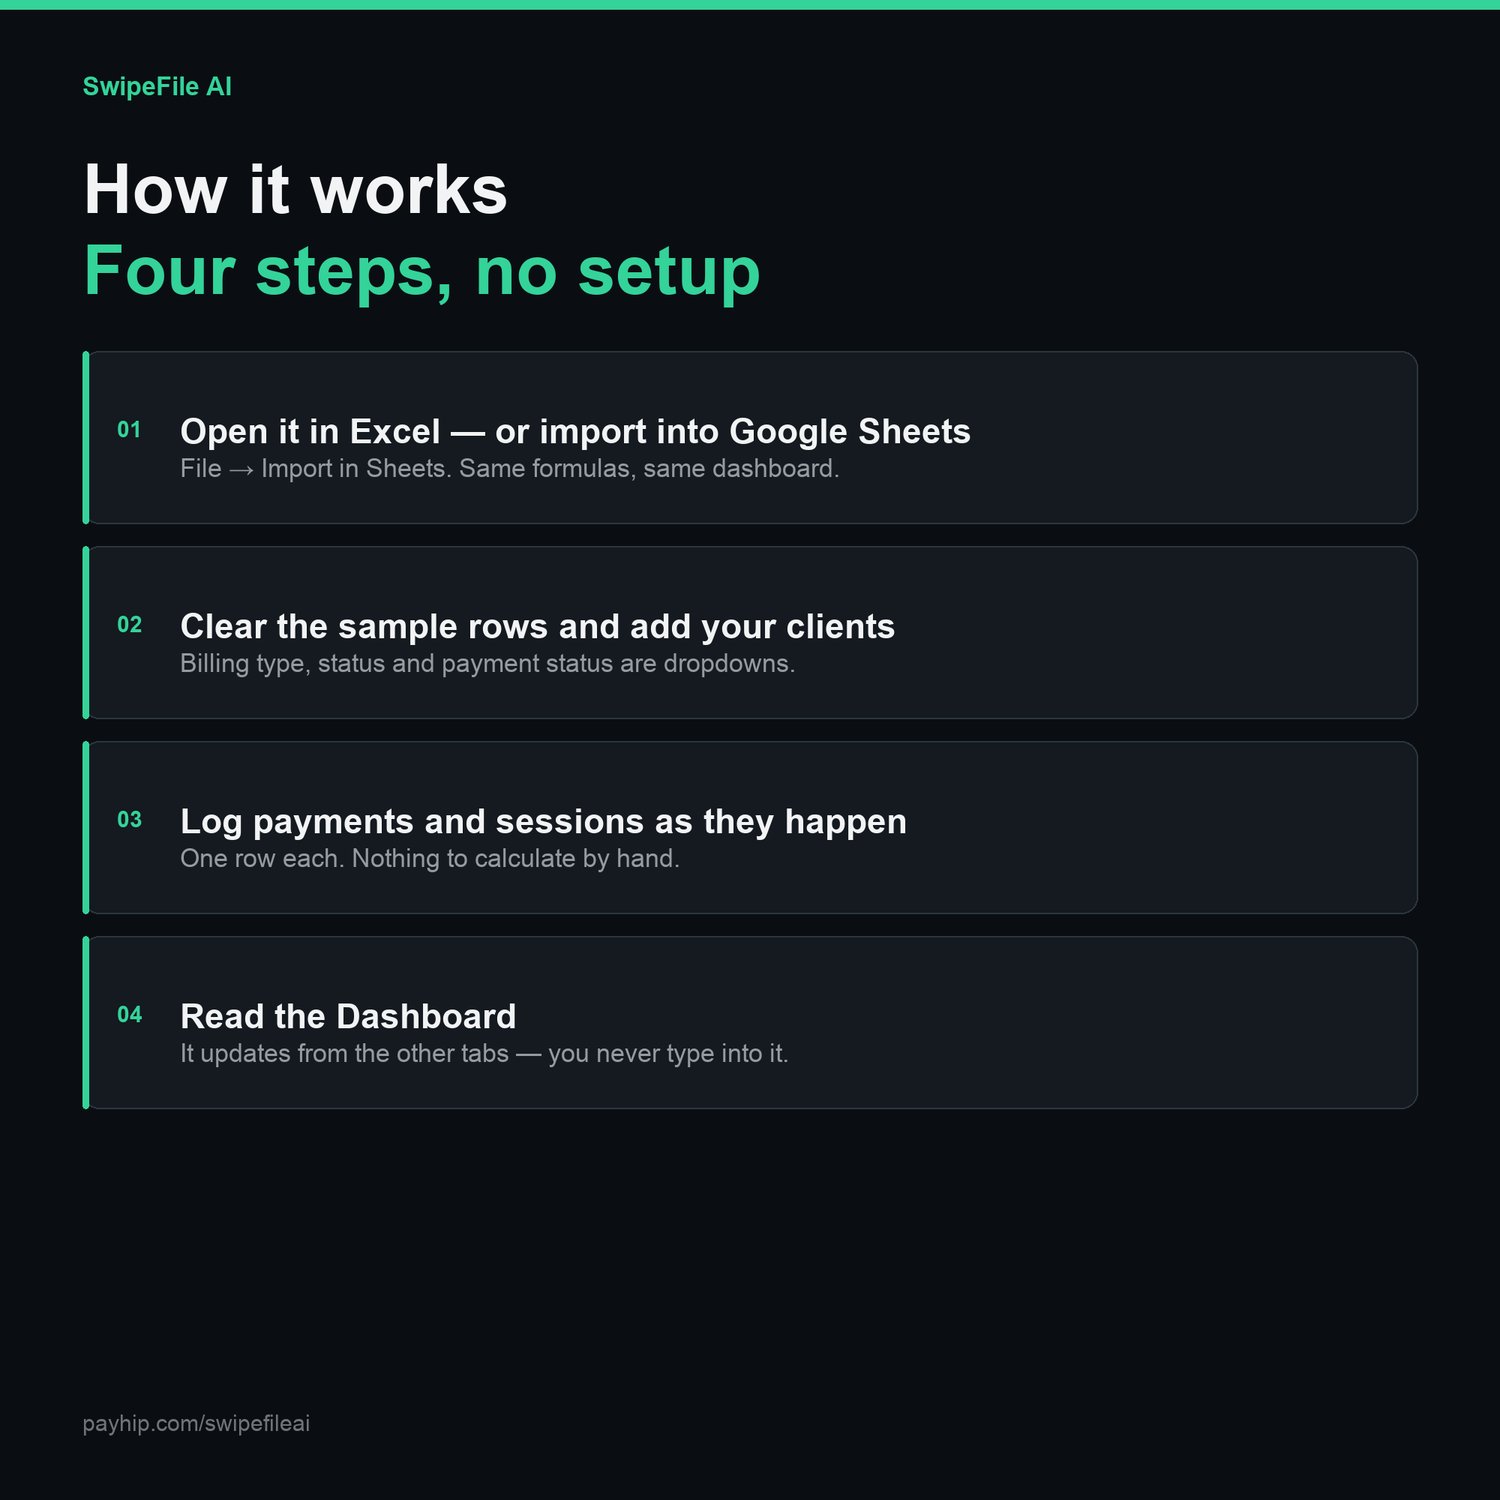Viewport: 1500px width, 1500px height.
Task: Select the step number 03 badge
Action: click(129, 820)
